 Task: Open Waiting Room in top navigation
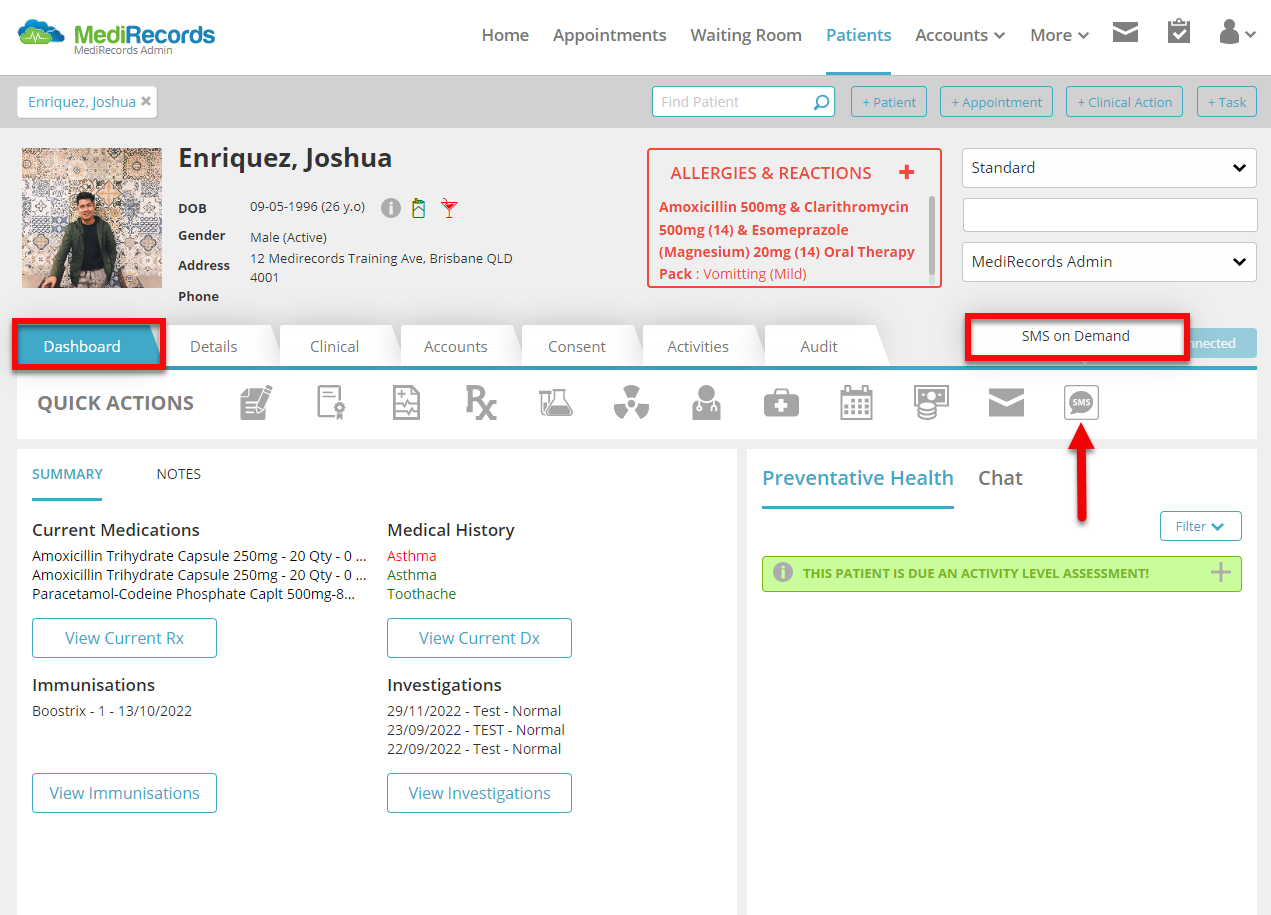pos(746,35)
